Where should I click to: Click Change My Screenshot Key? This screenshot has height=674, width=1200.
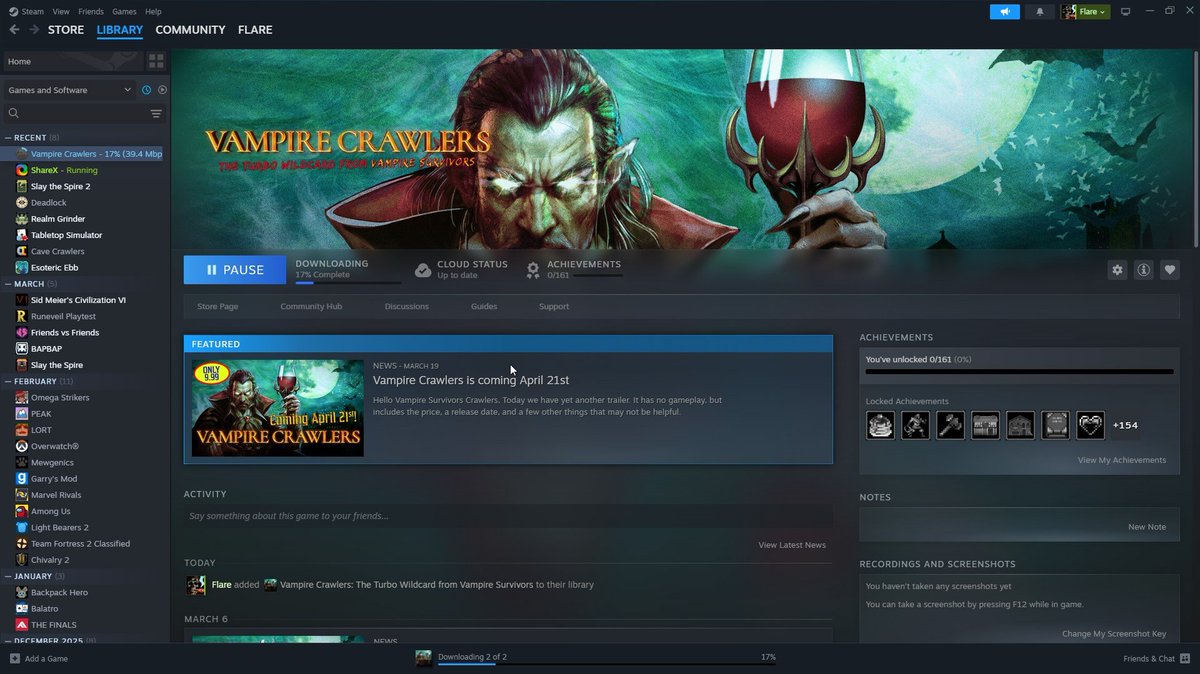[x=1114, y=634]
